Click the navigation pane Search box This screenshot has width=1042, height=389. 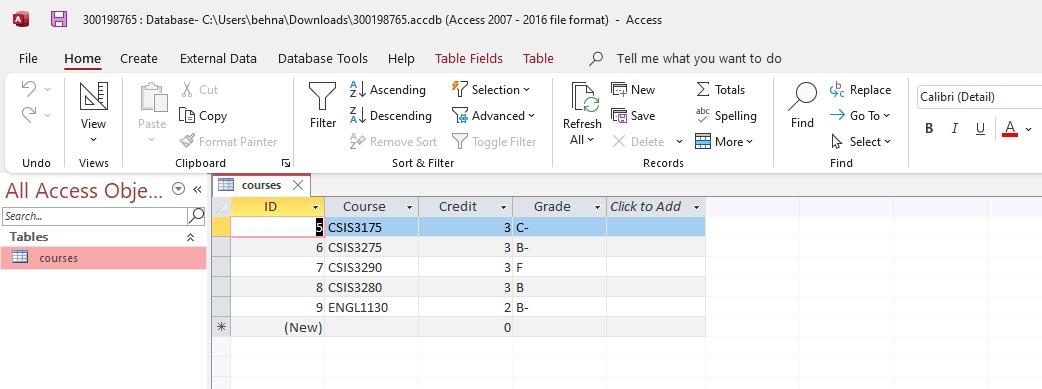click(94, 216)
